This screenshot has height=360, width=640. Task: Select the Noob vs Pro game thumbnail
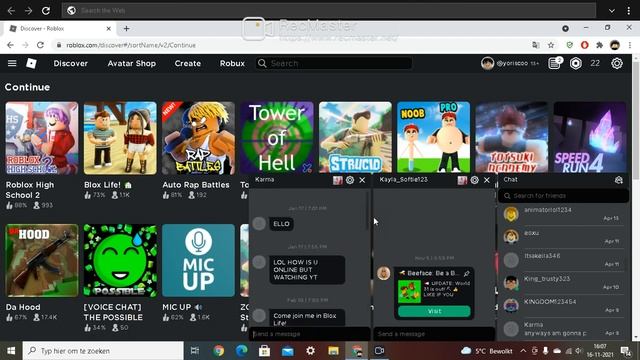point(433,138)
